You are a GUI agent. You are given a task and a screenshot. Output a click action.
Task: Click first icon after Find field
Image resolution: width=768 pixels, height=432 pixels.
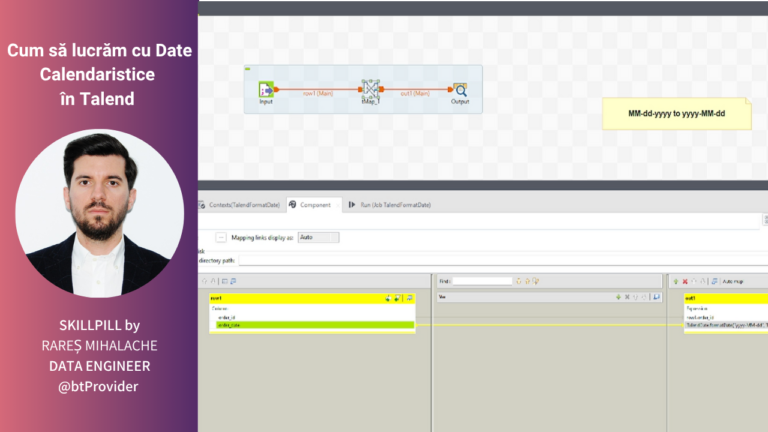pos(519,281)
